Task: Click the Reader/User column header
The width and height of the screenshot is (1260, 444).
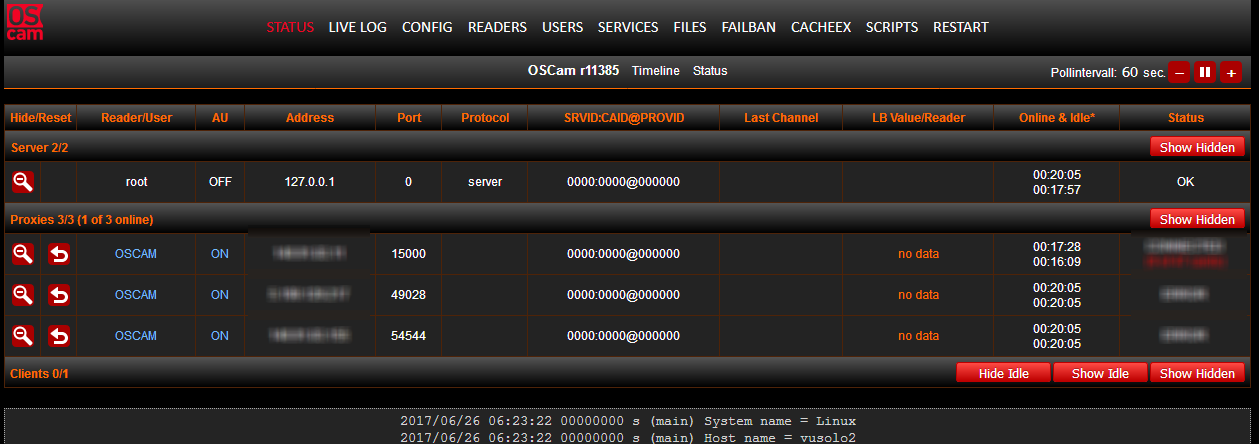Action: [136, 118]
